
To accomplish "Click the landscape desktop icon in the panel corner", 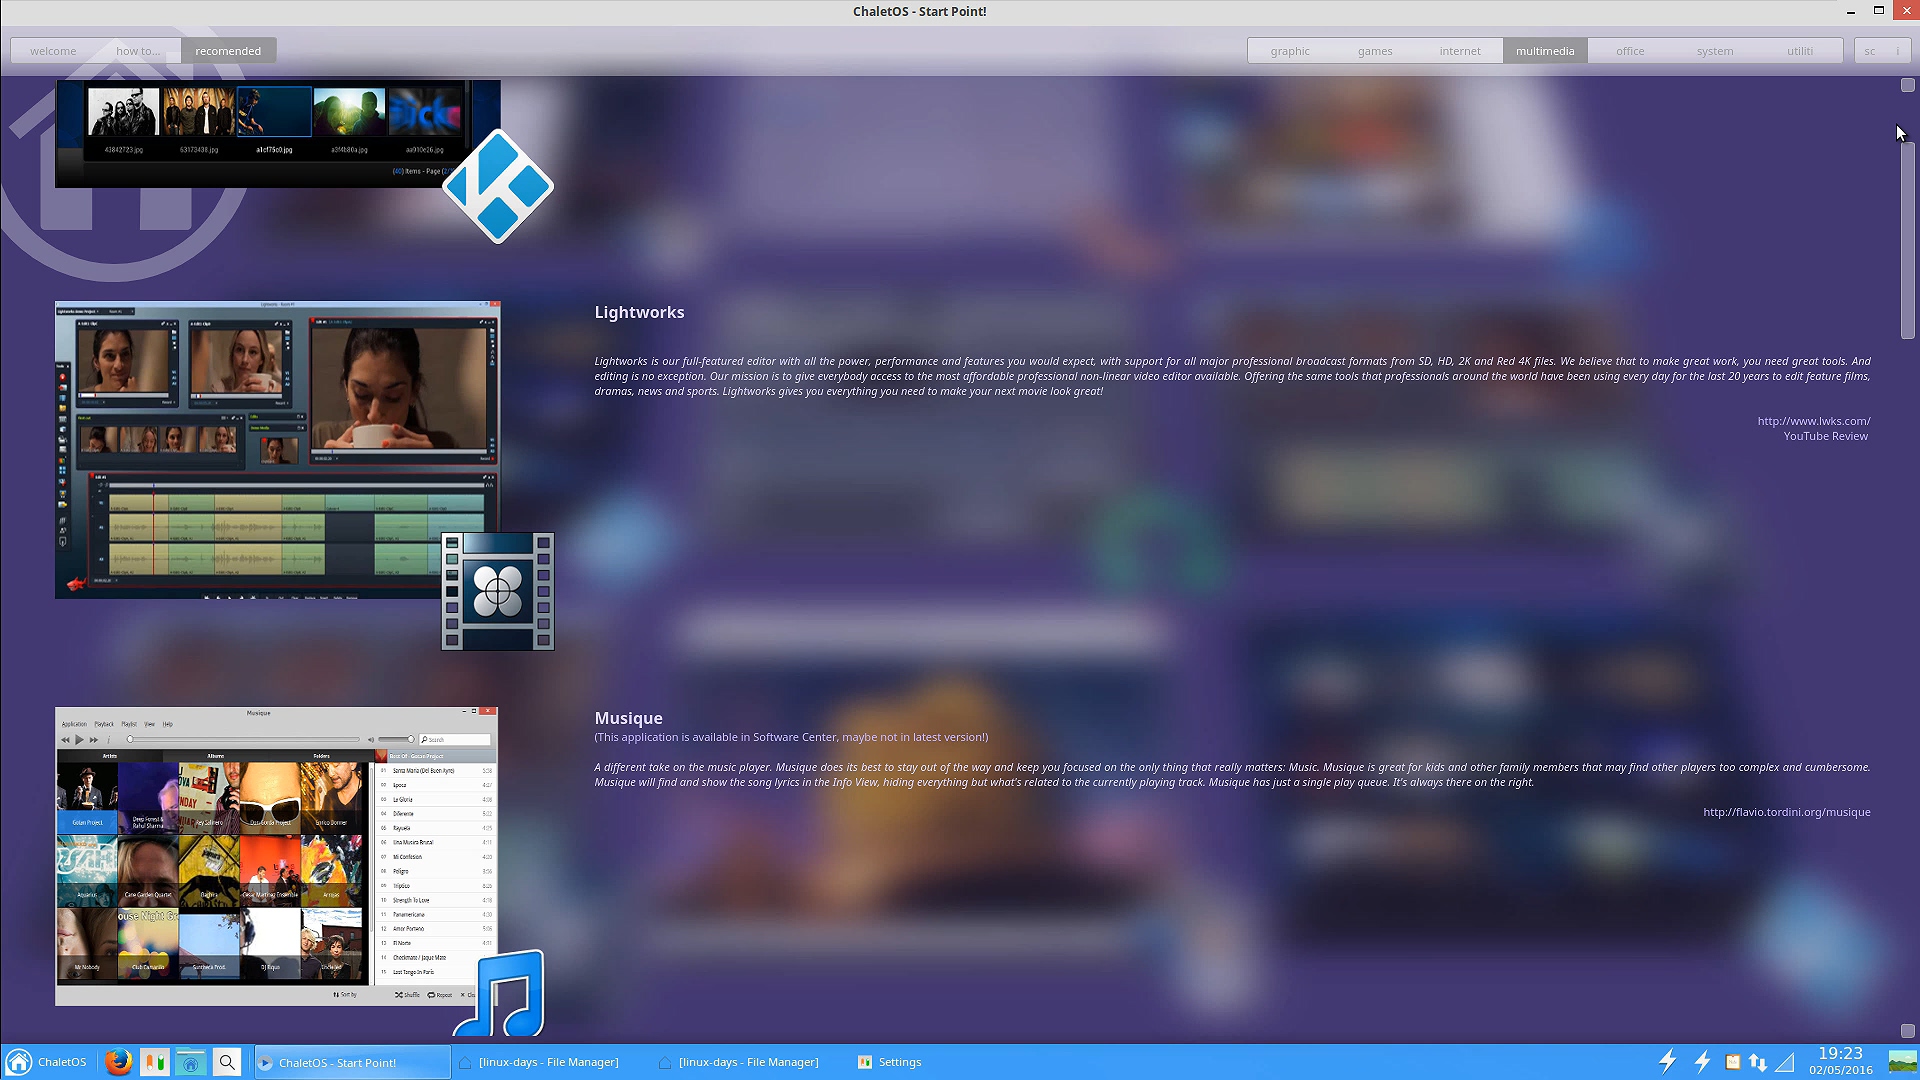I will tap(1902, 1062).
